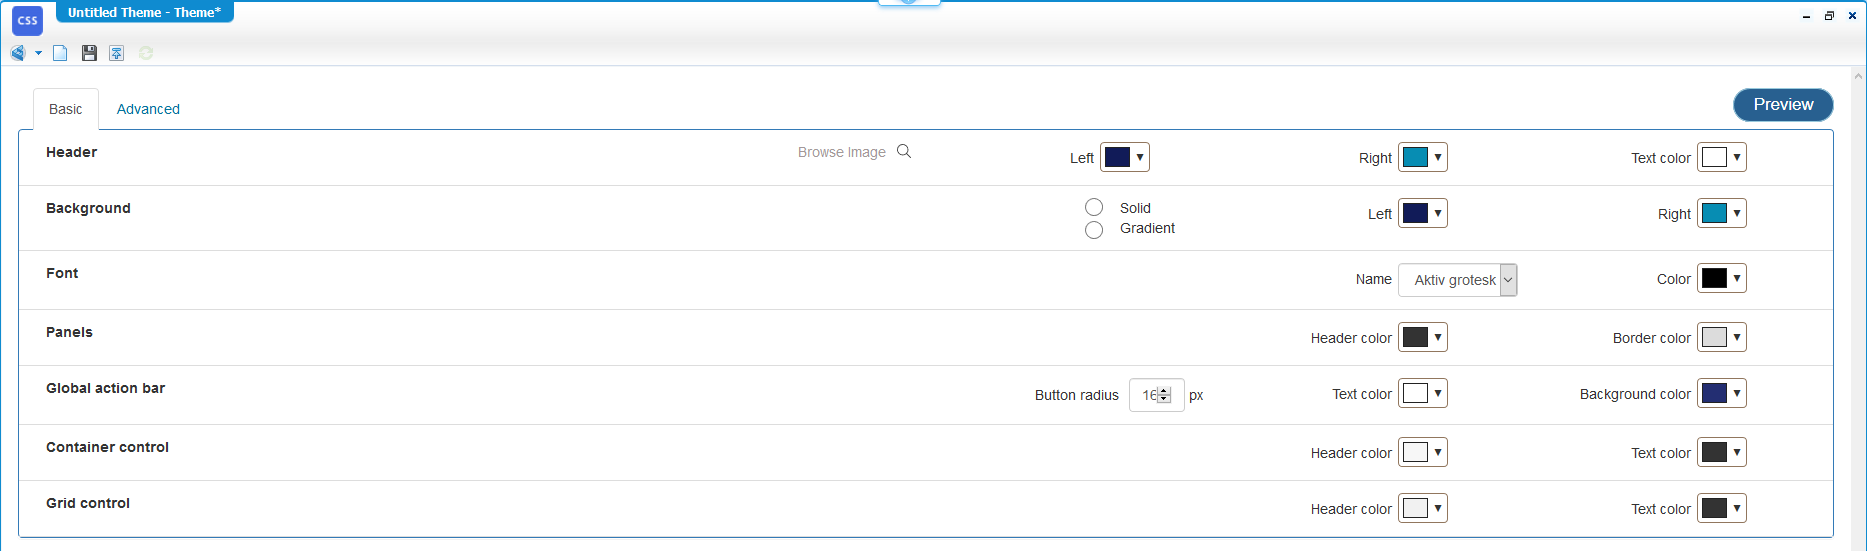Restore the window using the restore icon
The width and height of the screenshot is (1867, 551).
pyautogui.click(x=1829, y=16)
